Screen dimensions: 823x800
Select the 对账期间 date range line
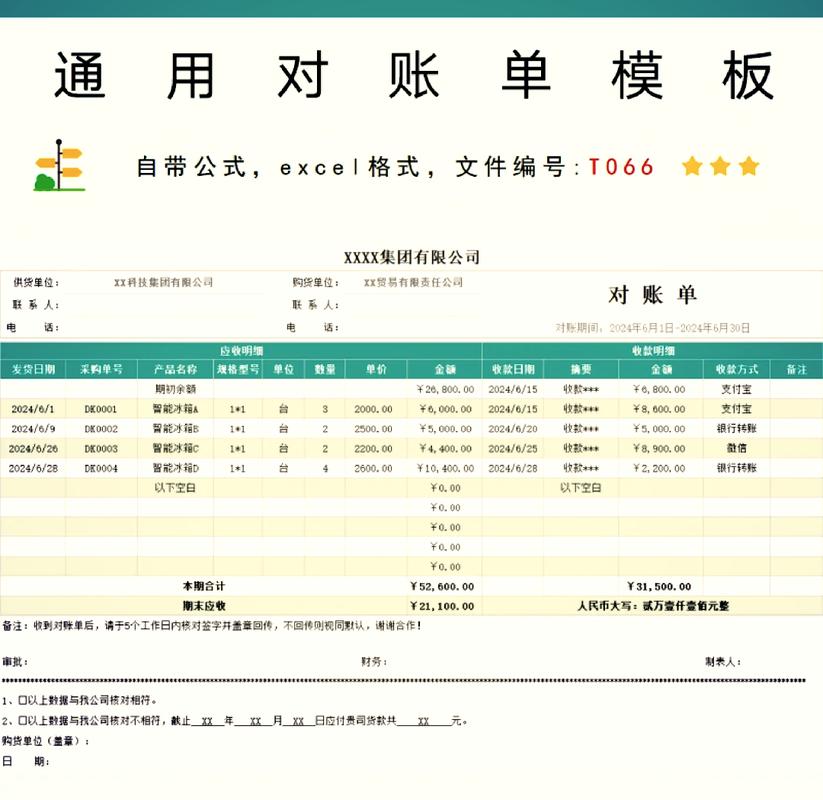point(652,328)
